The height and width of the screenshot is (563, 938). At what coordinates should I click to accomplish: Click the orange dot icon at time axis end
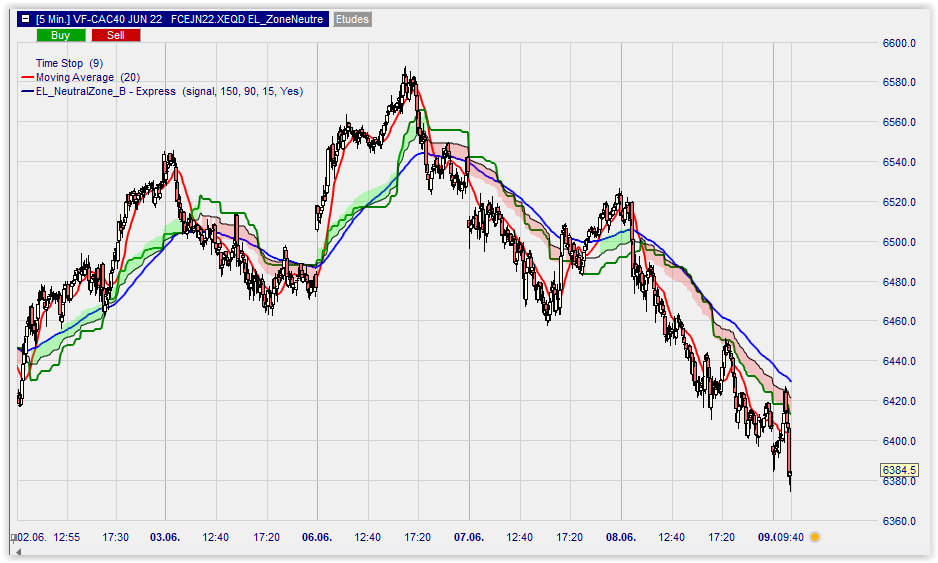(x=815, y=537)
